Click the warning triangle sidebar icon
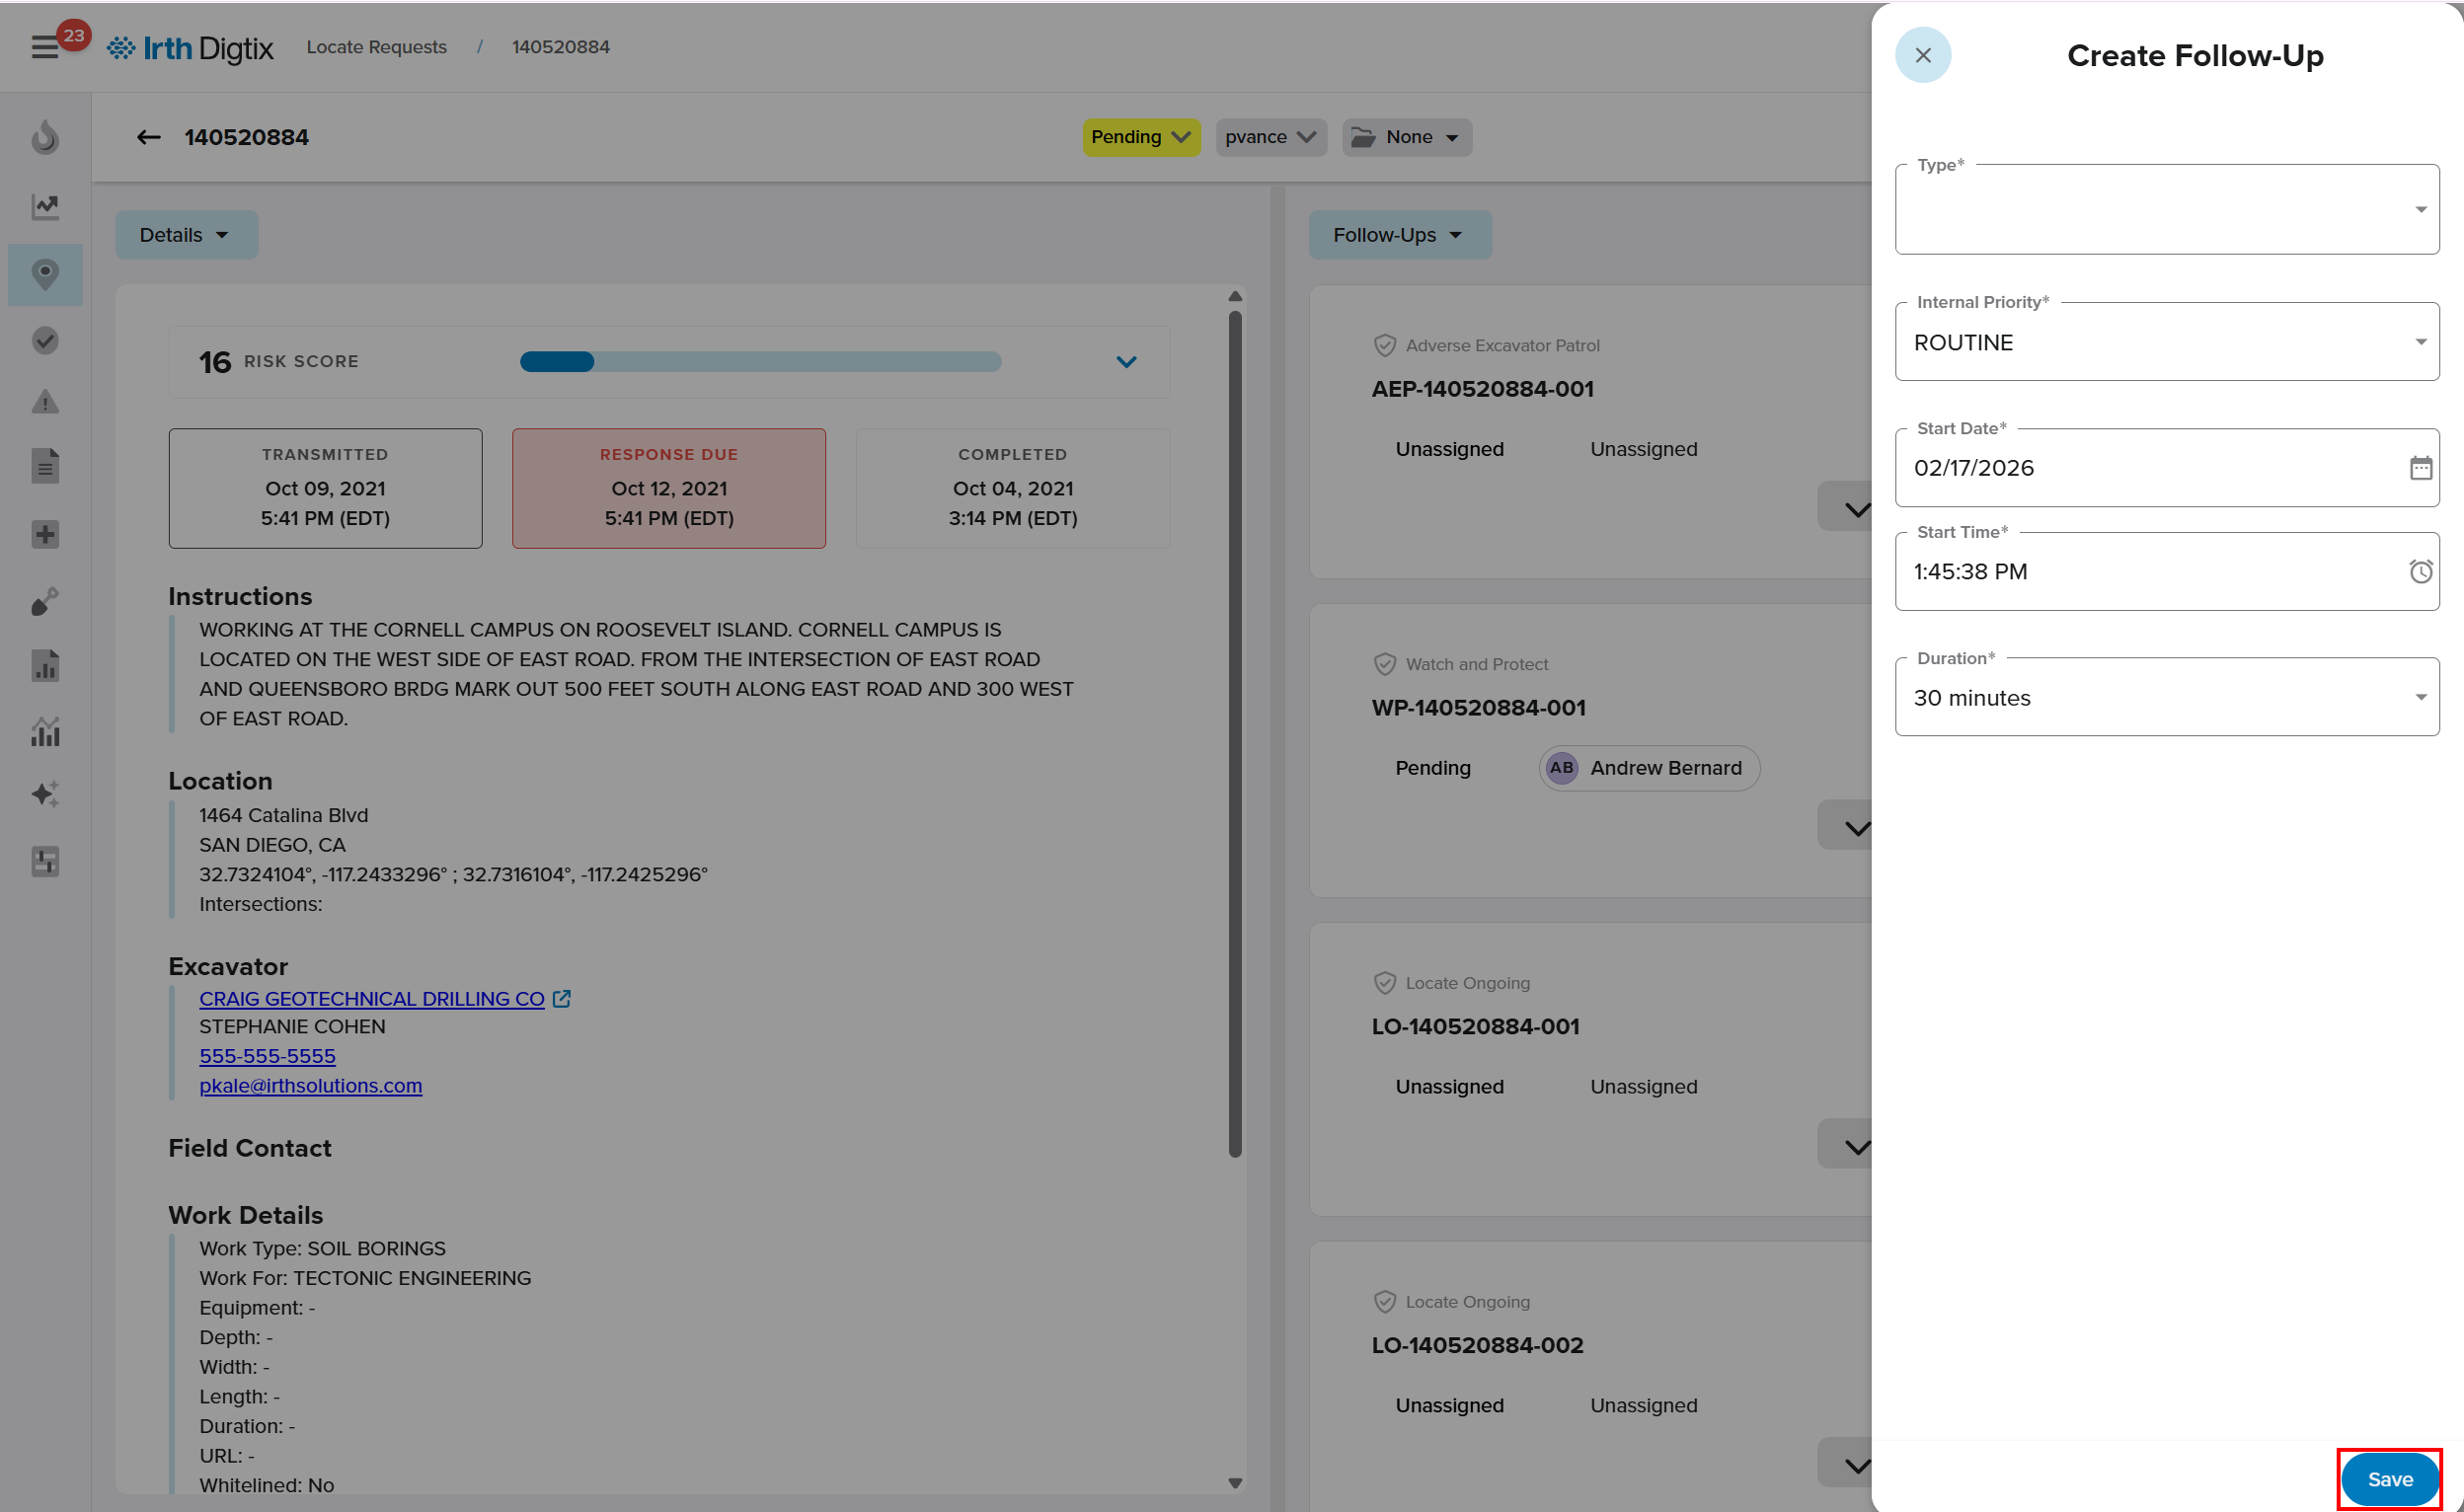This screenshot has width=2464, height=1512. click(45, 402)
